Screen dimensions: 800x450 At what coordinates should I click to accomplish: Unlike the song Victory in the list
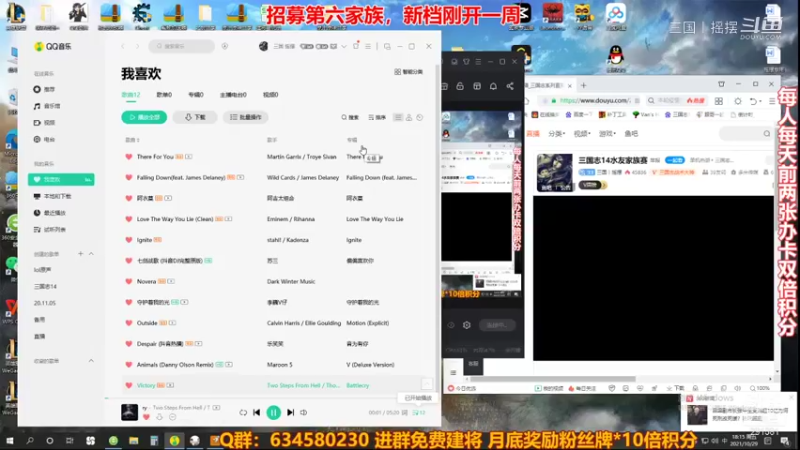point(129,385)
